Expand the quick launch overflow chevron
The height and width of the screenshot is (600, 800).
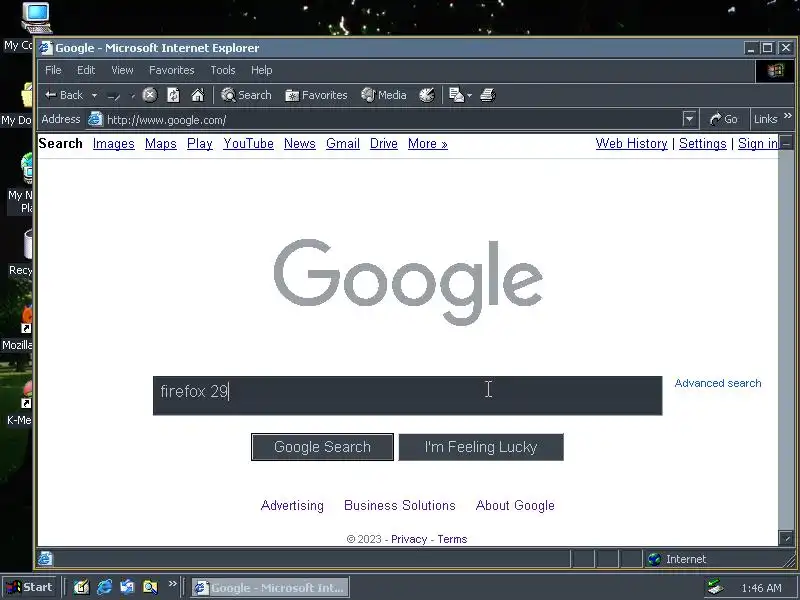click(x=172, y=584)
